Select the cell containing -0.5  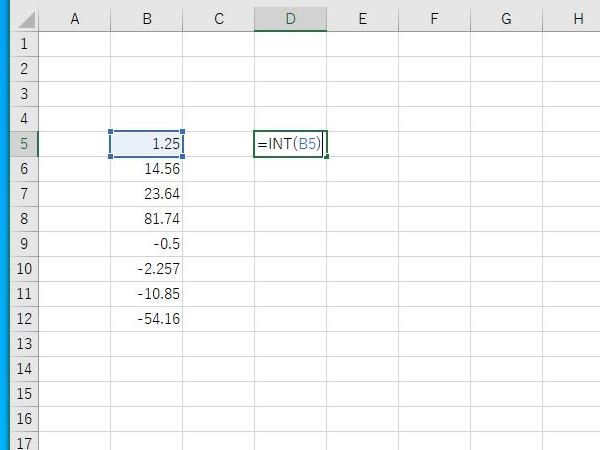[146, 244]
